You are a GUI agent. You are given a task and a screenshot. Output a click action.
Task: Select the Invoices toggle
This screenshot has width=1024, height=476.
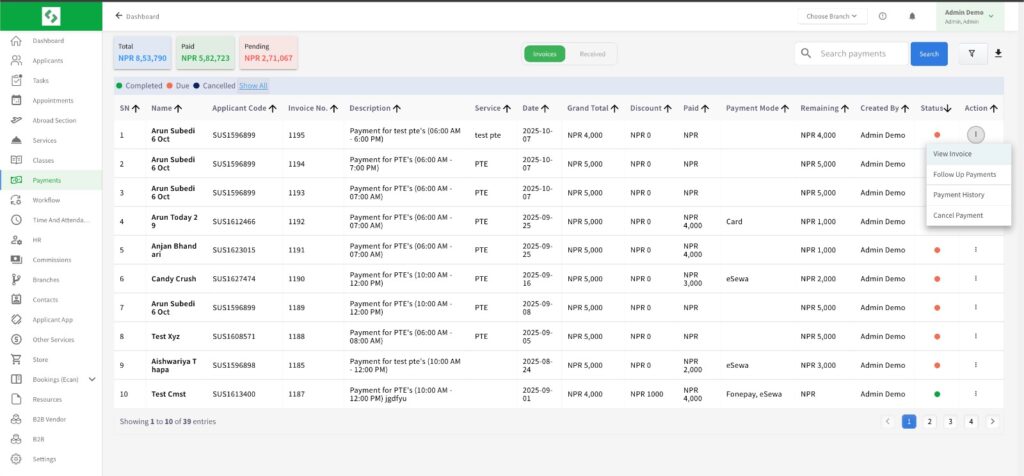545,54
